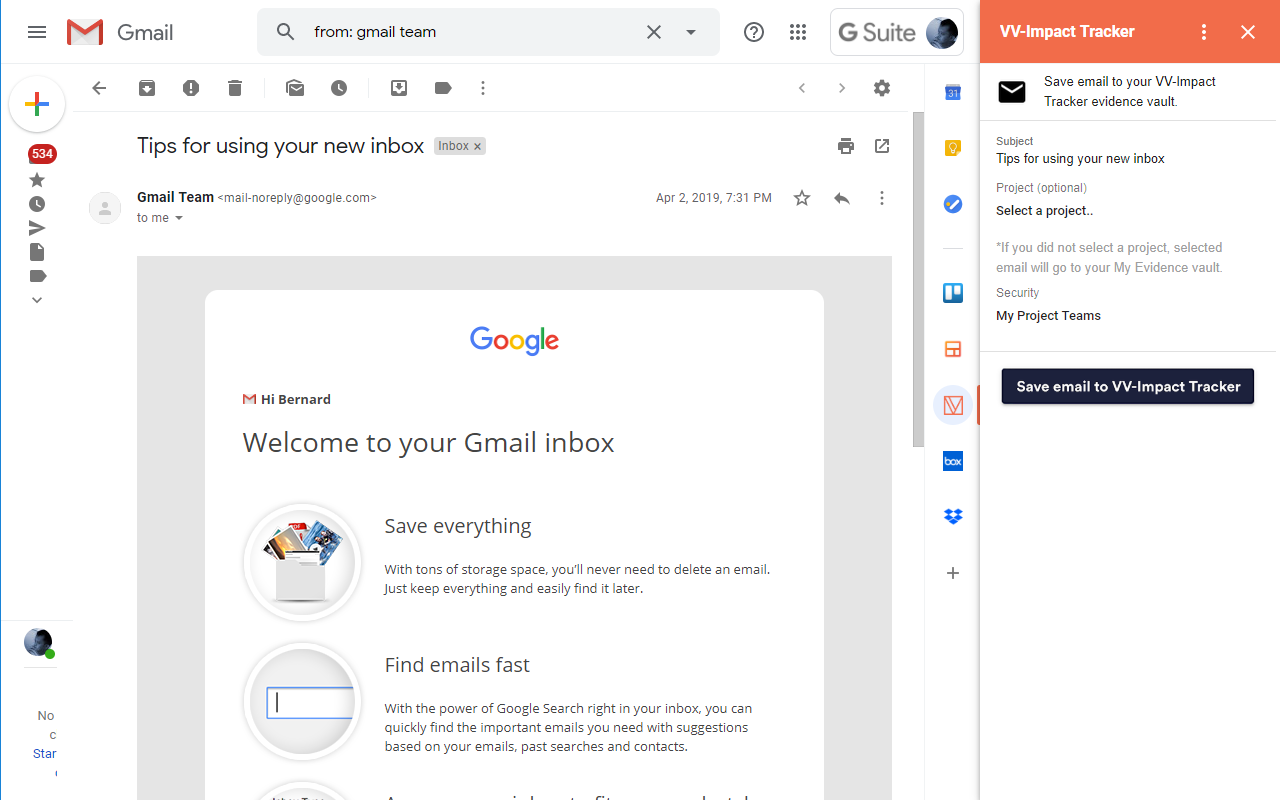The image size is (1280, 800).
Task: Open Sent mail in the sidebar
Action: pos(37,228)
